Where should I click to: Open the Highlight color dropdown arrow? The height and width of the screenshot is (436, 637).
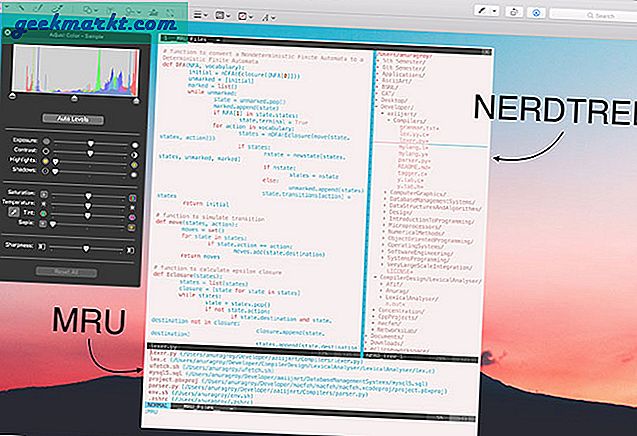click(x=494, y=11)
